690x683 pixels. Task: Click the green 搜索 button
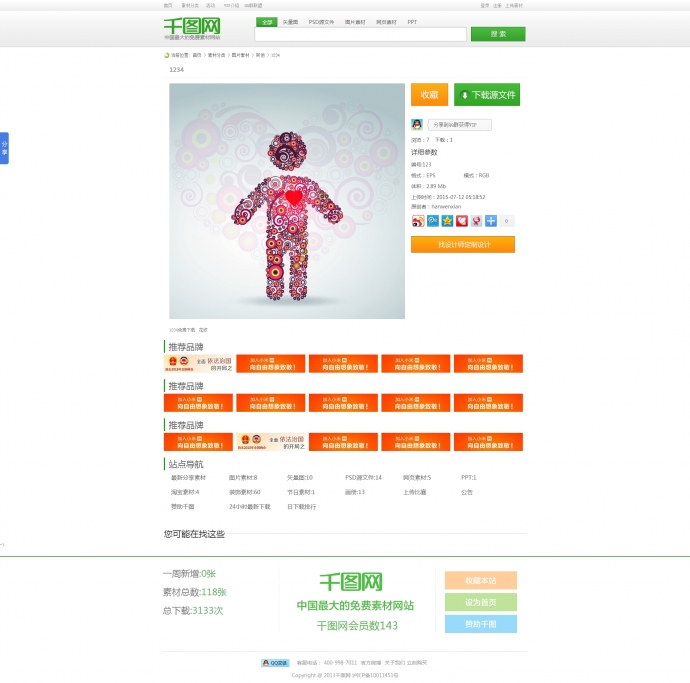click(498, 34)
